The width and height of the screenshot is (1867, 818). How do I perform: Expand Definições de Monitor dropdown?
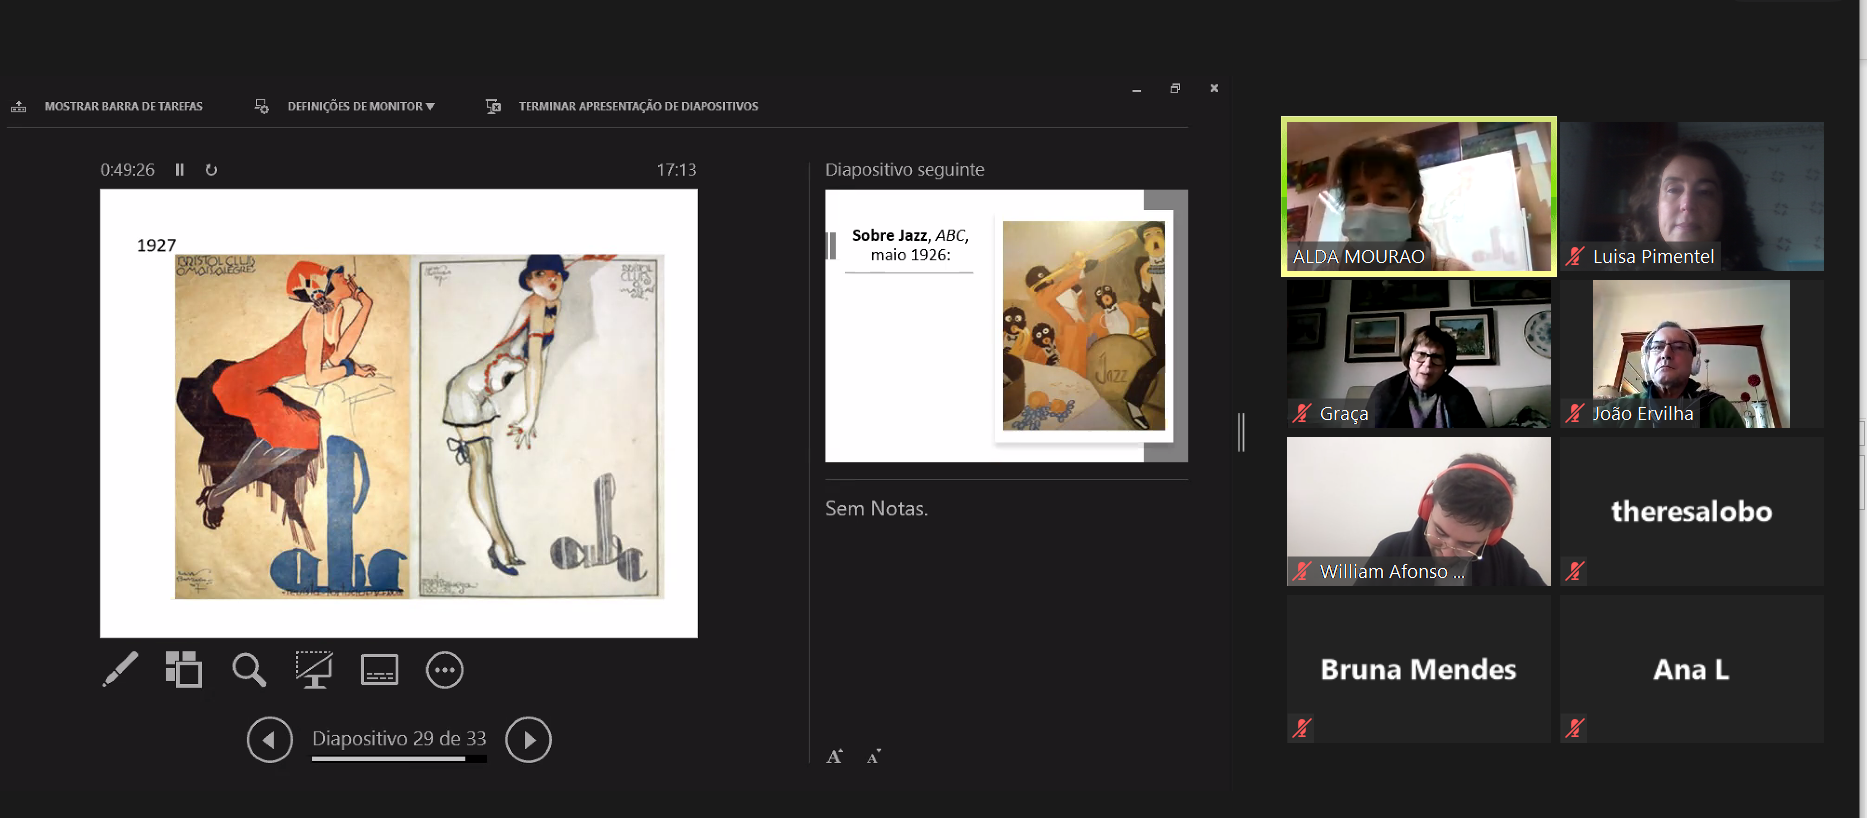(359, 106)
